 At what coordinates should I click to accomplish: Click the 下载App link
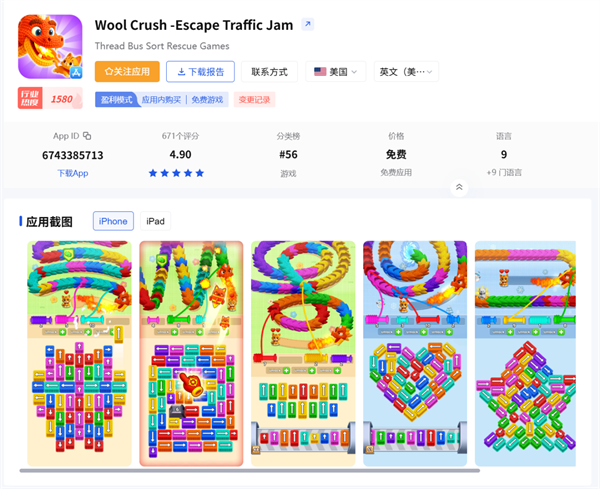tap(73, 173)
